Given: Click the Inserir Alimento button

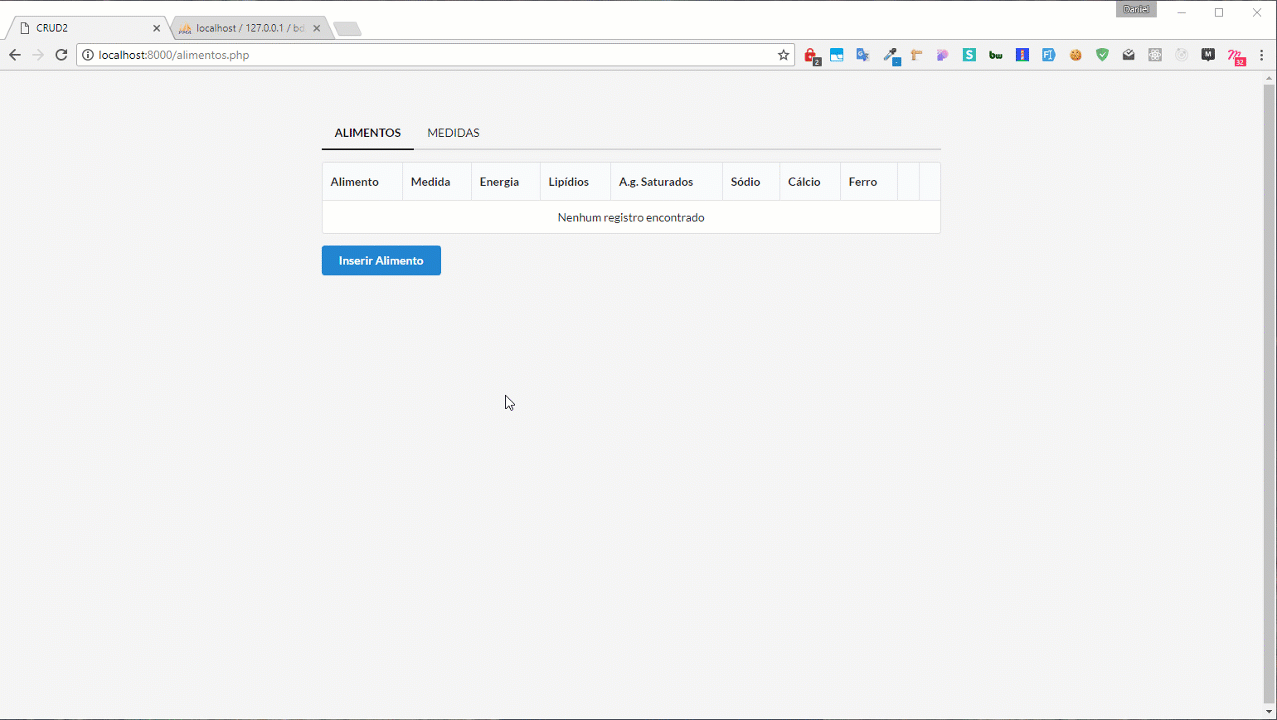Looking at the screenshot, I should [381, 260].
